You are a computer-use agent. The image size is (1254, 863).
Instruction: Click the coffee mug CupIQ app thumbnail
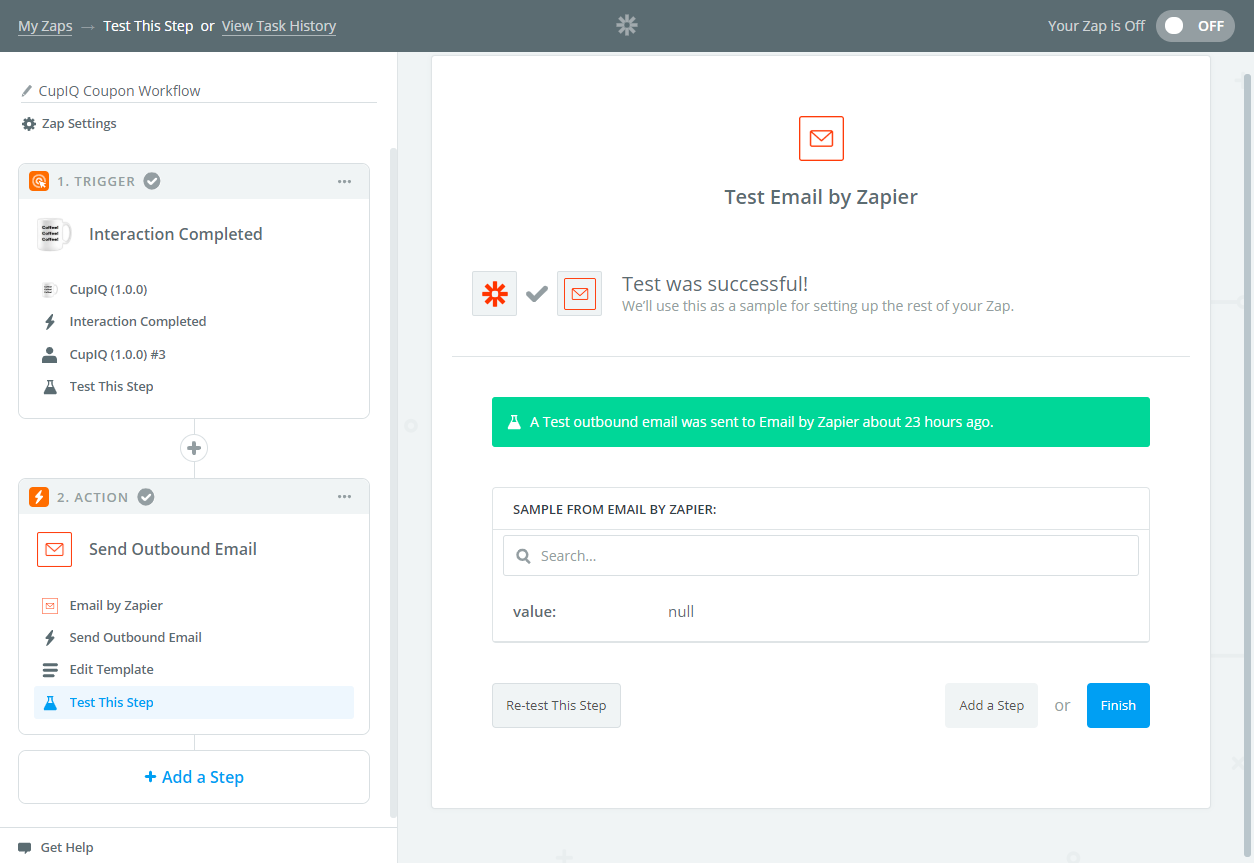coord(54,234)
